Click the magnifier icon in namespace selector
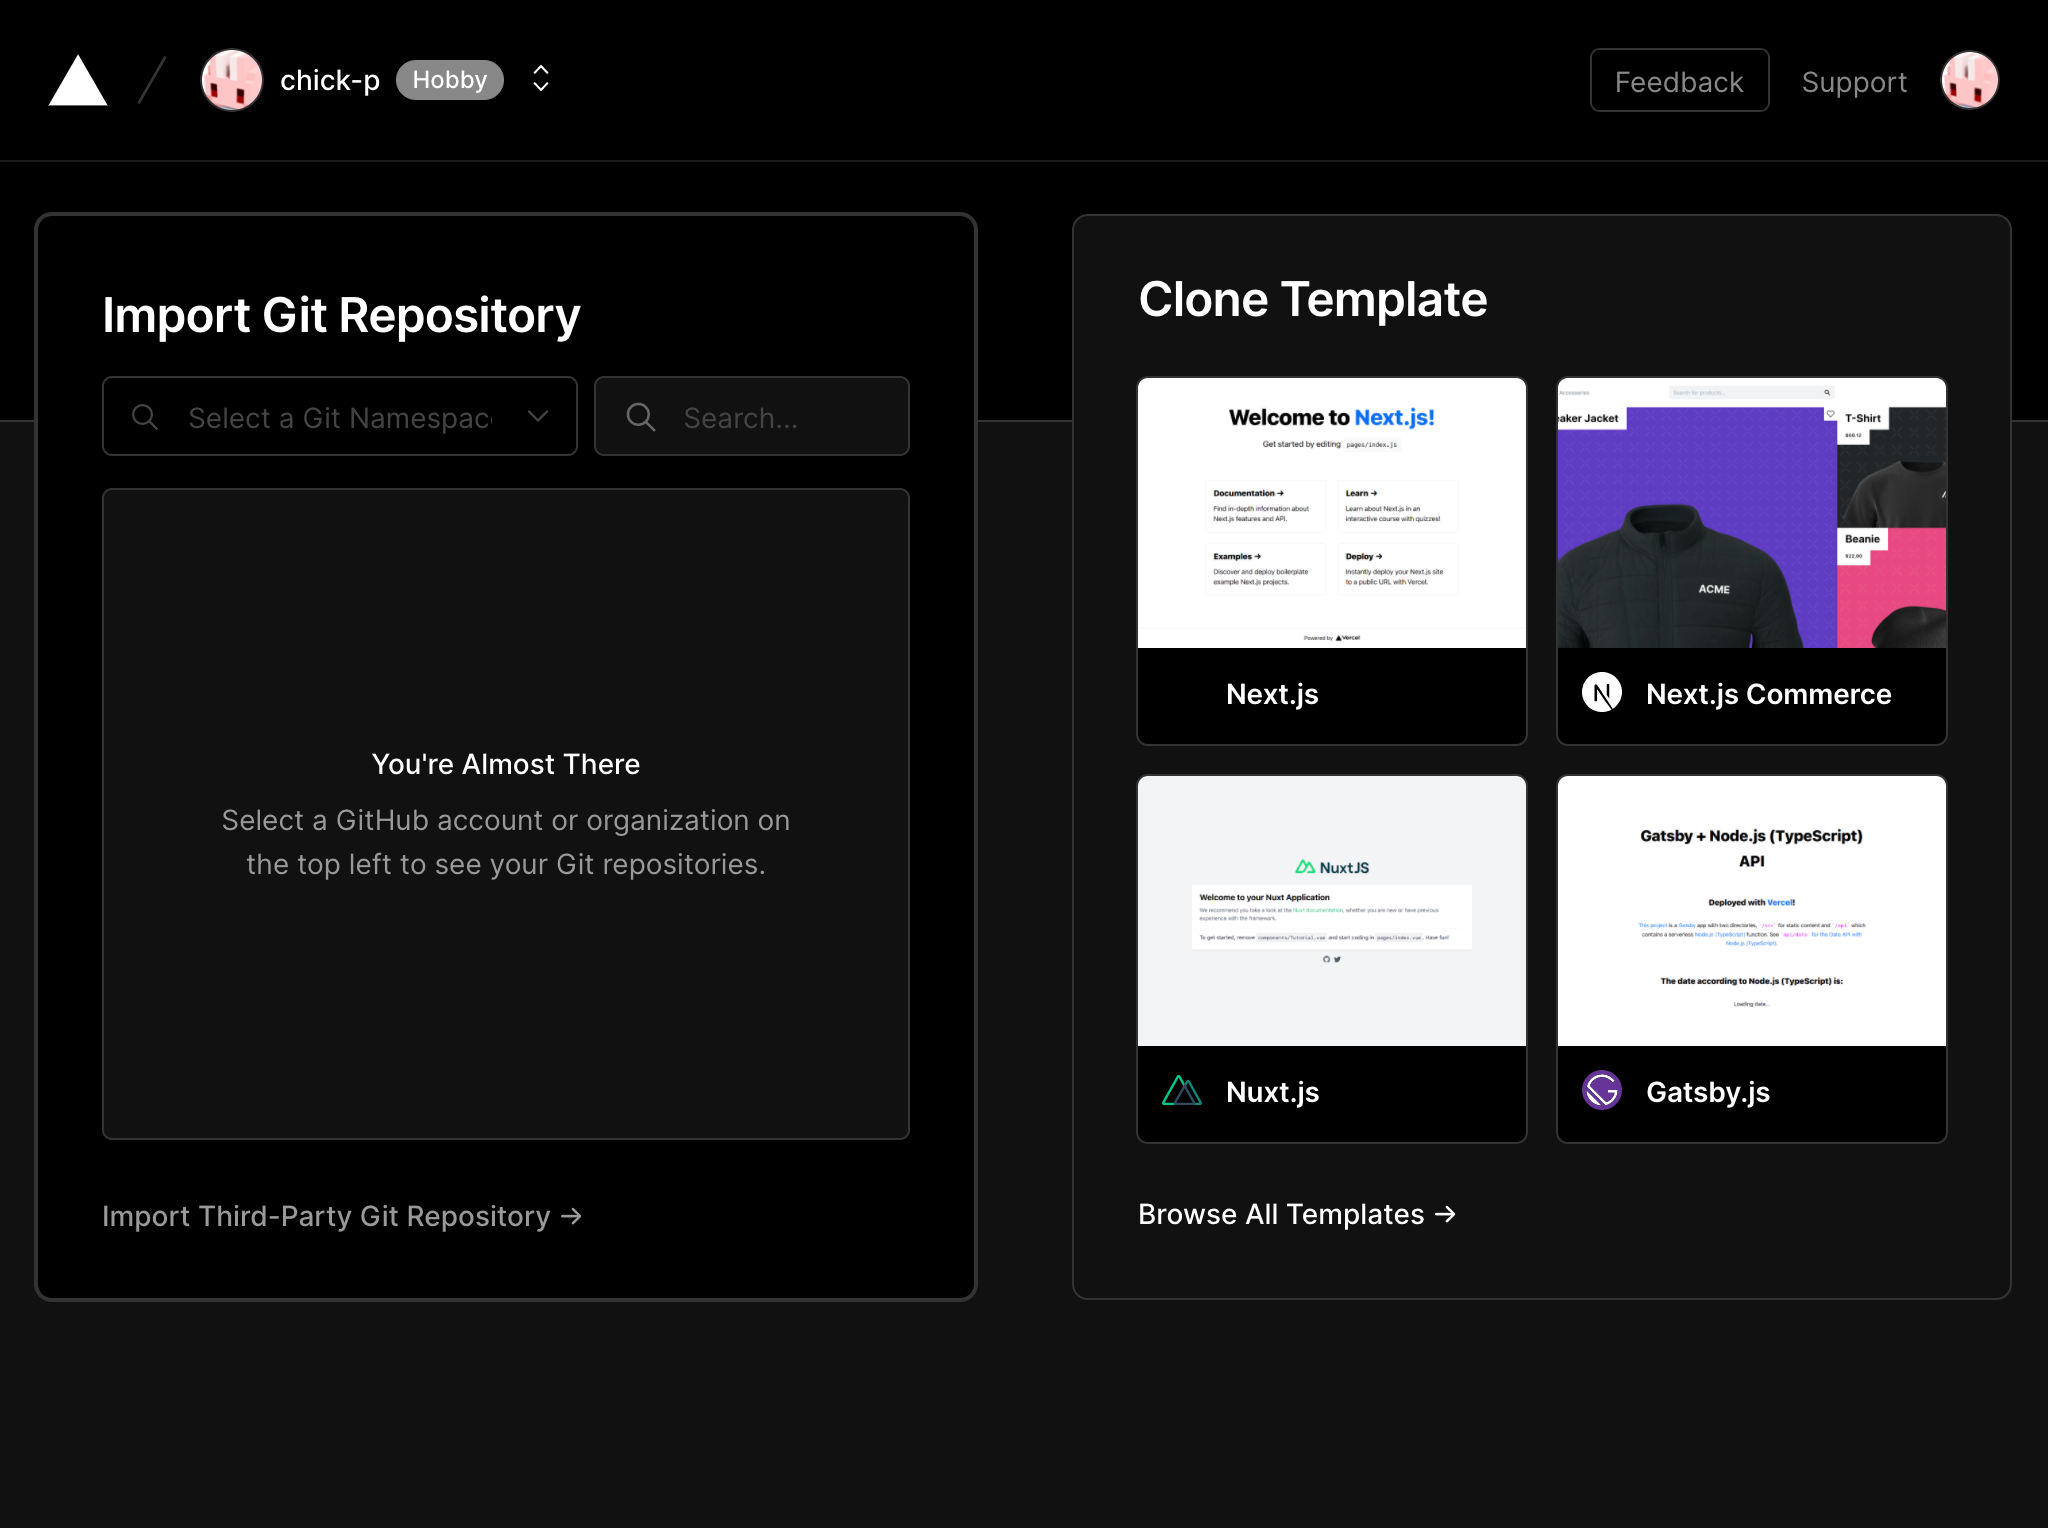The height and width of the screenshot is (1528, 2048). click(145, 417)
